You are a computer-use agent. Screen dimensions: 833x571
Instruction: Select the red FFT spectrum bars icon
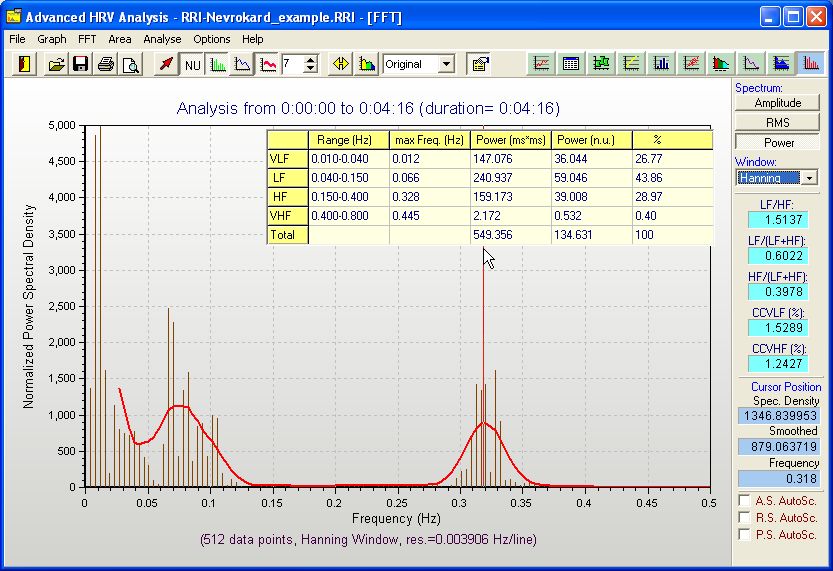point(811,64)
